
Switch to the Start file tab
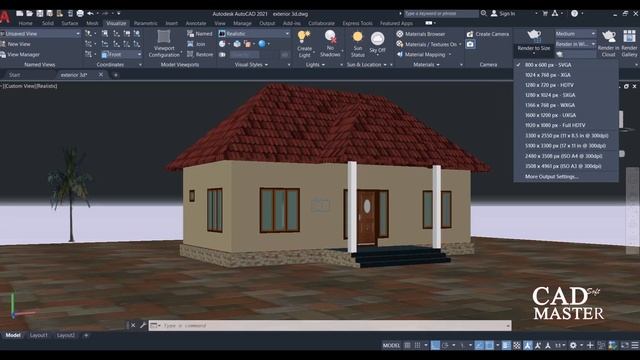(15, 75)
